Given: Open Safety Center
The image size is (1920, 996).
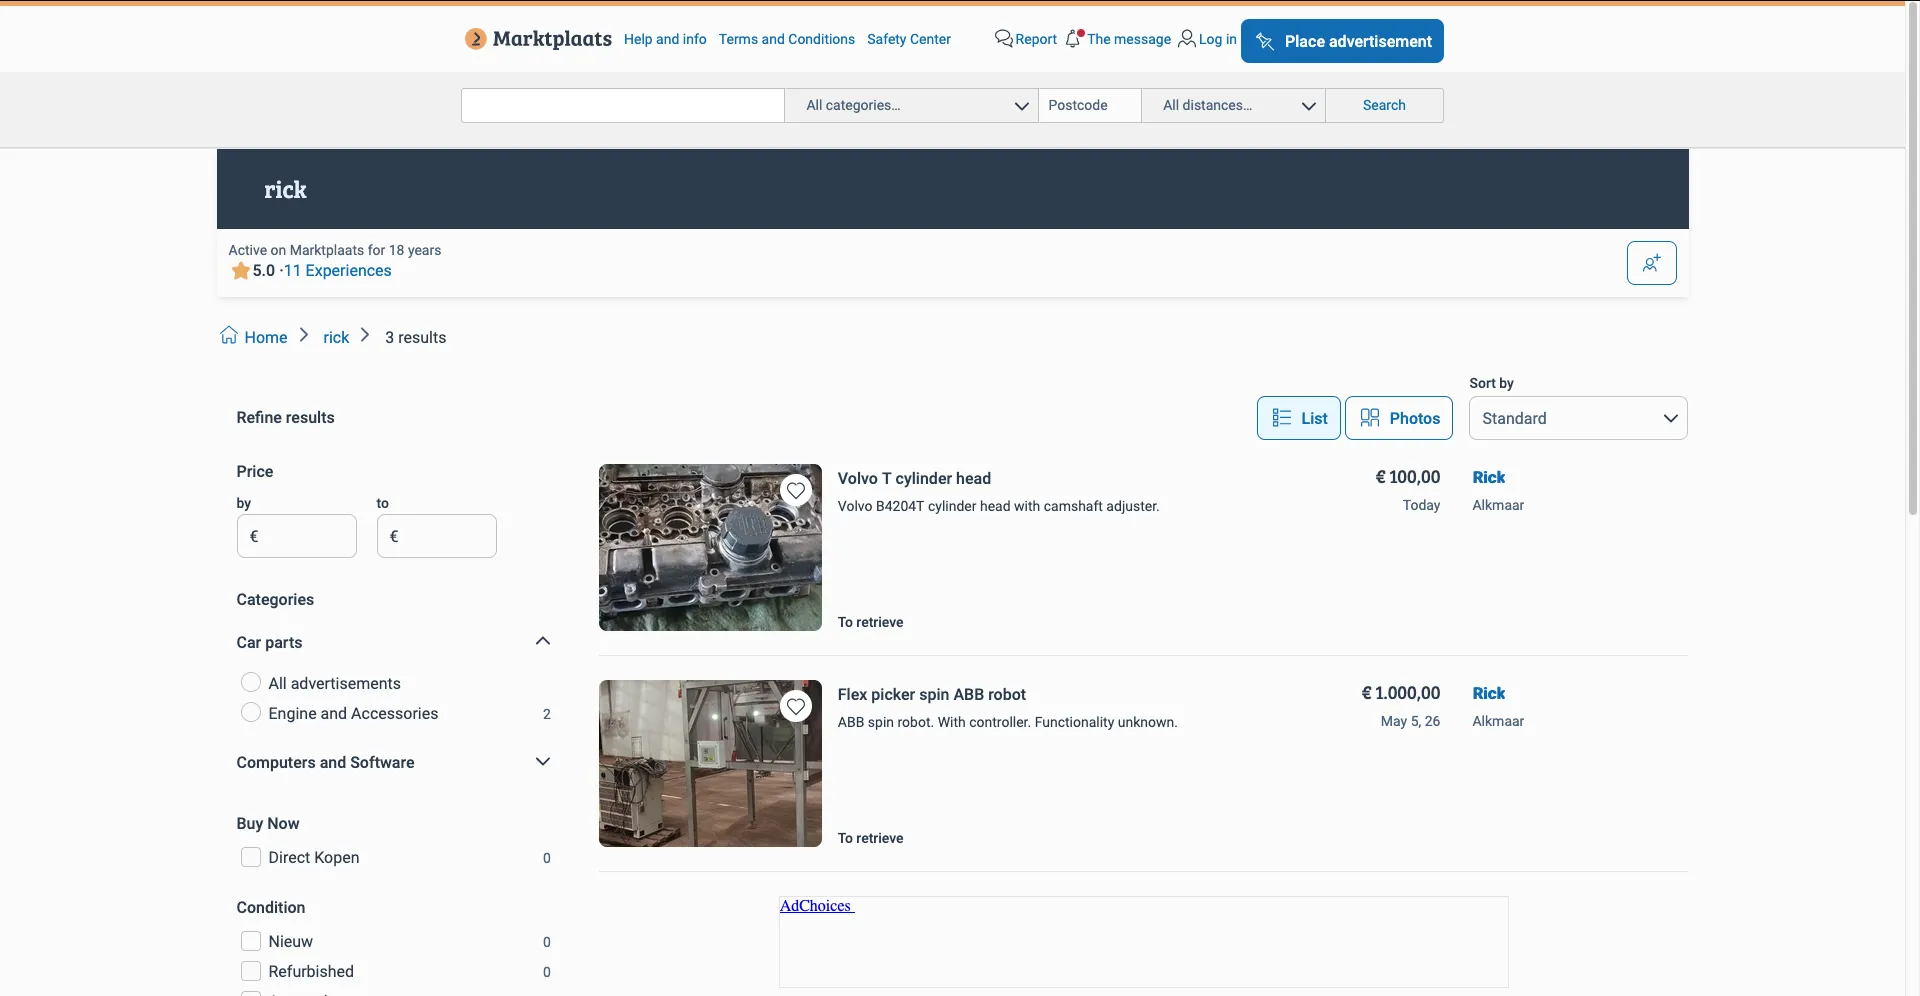Looking at the screenshot, I should point(909,39).
